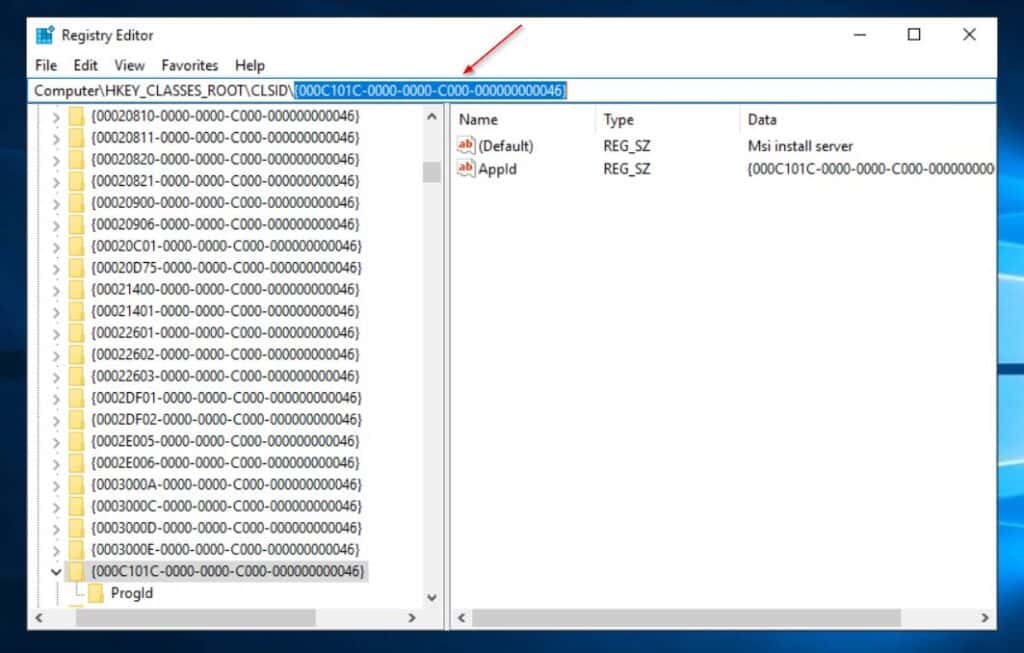Select the (Default) value name
1024x653 pixels.
coord(505,146)
